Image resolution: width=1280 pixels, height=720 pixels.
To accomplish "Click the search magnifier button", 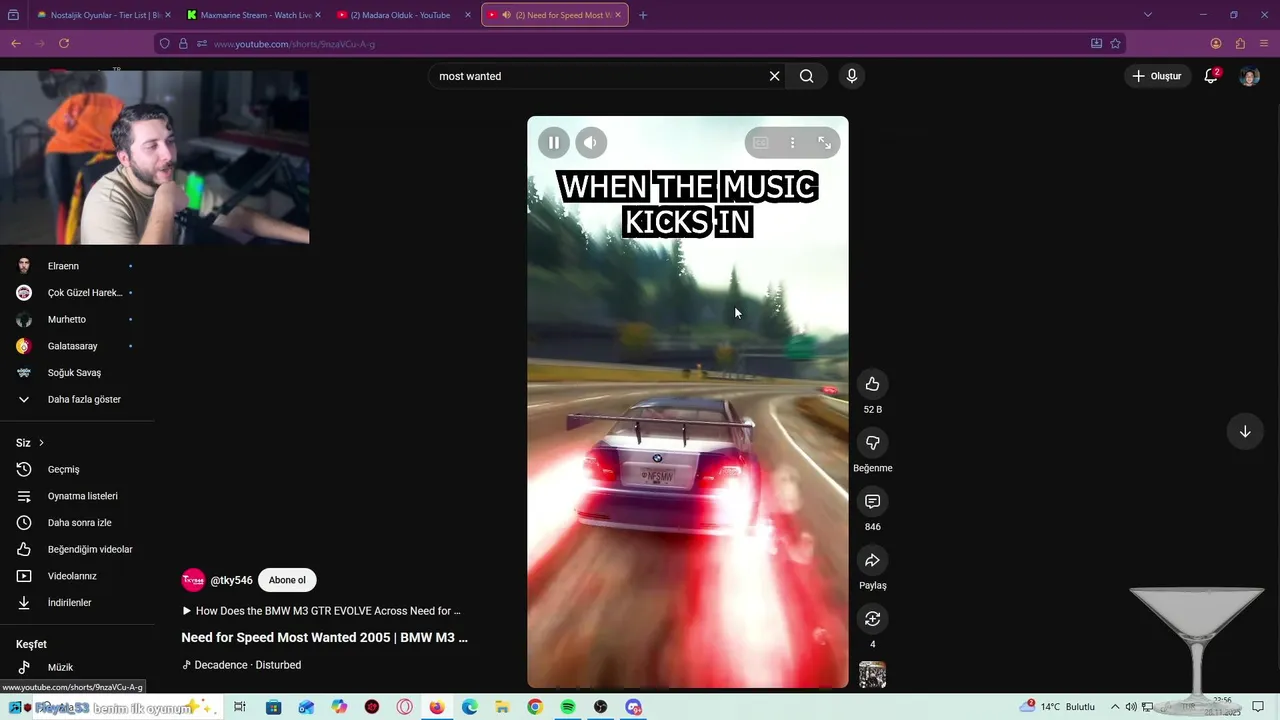I will tap(807, 76).
